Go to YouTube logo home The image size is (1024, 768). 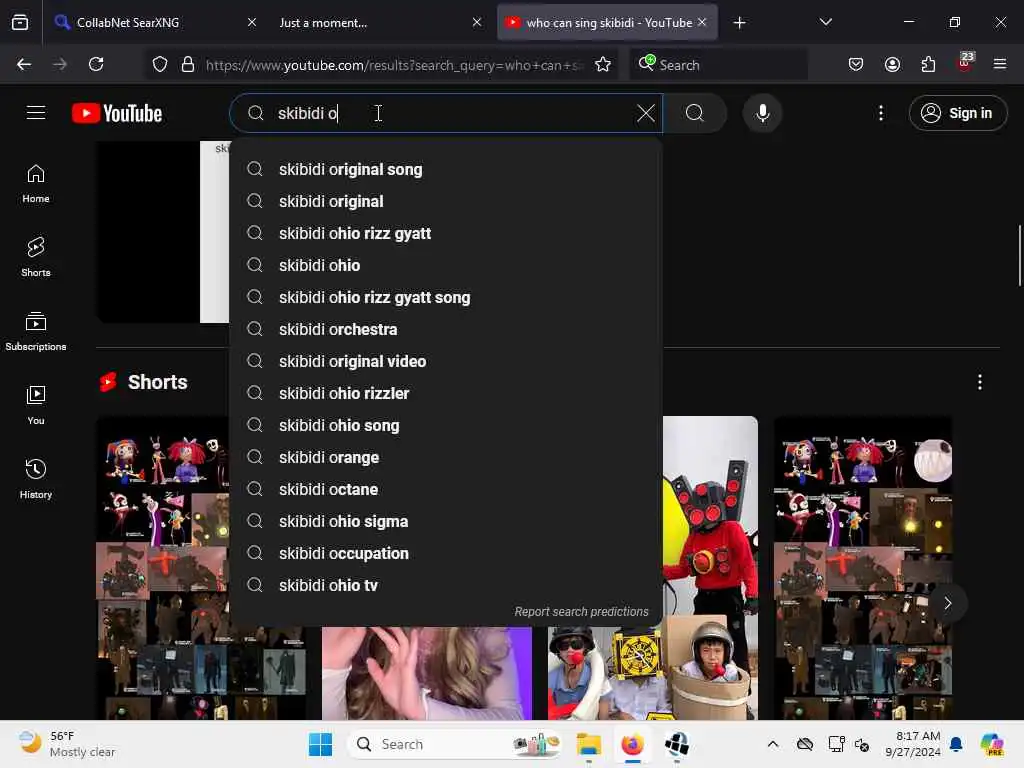click(117, 113)
